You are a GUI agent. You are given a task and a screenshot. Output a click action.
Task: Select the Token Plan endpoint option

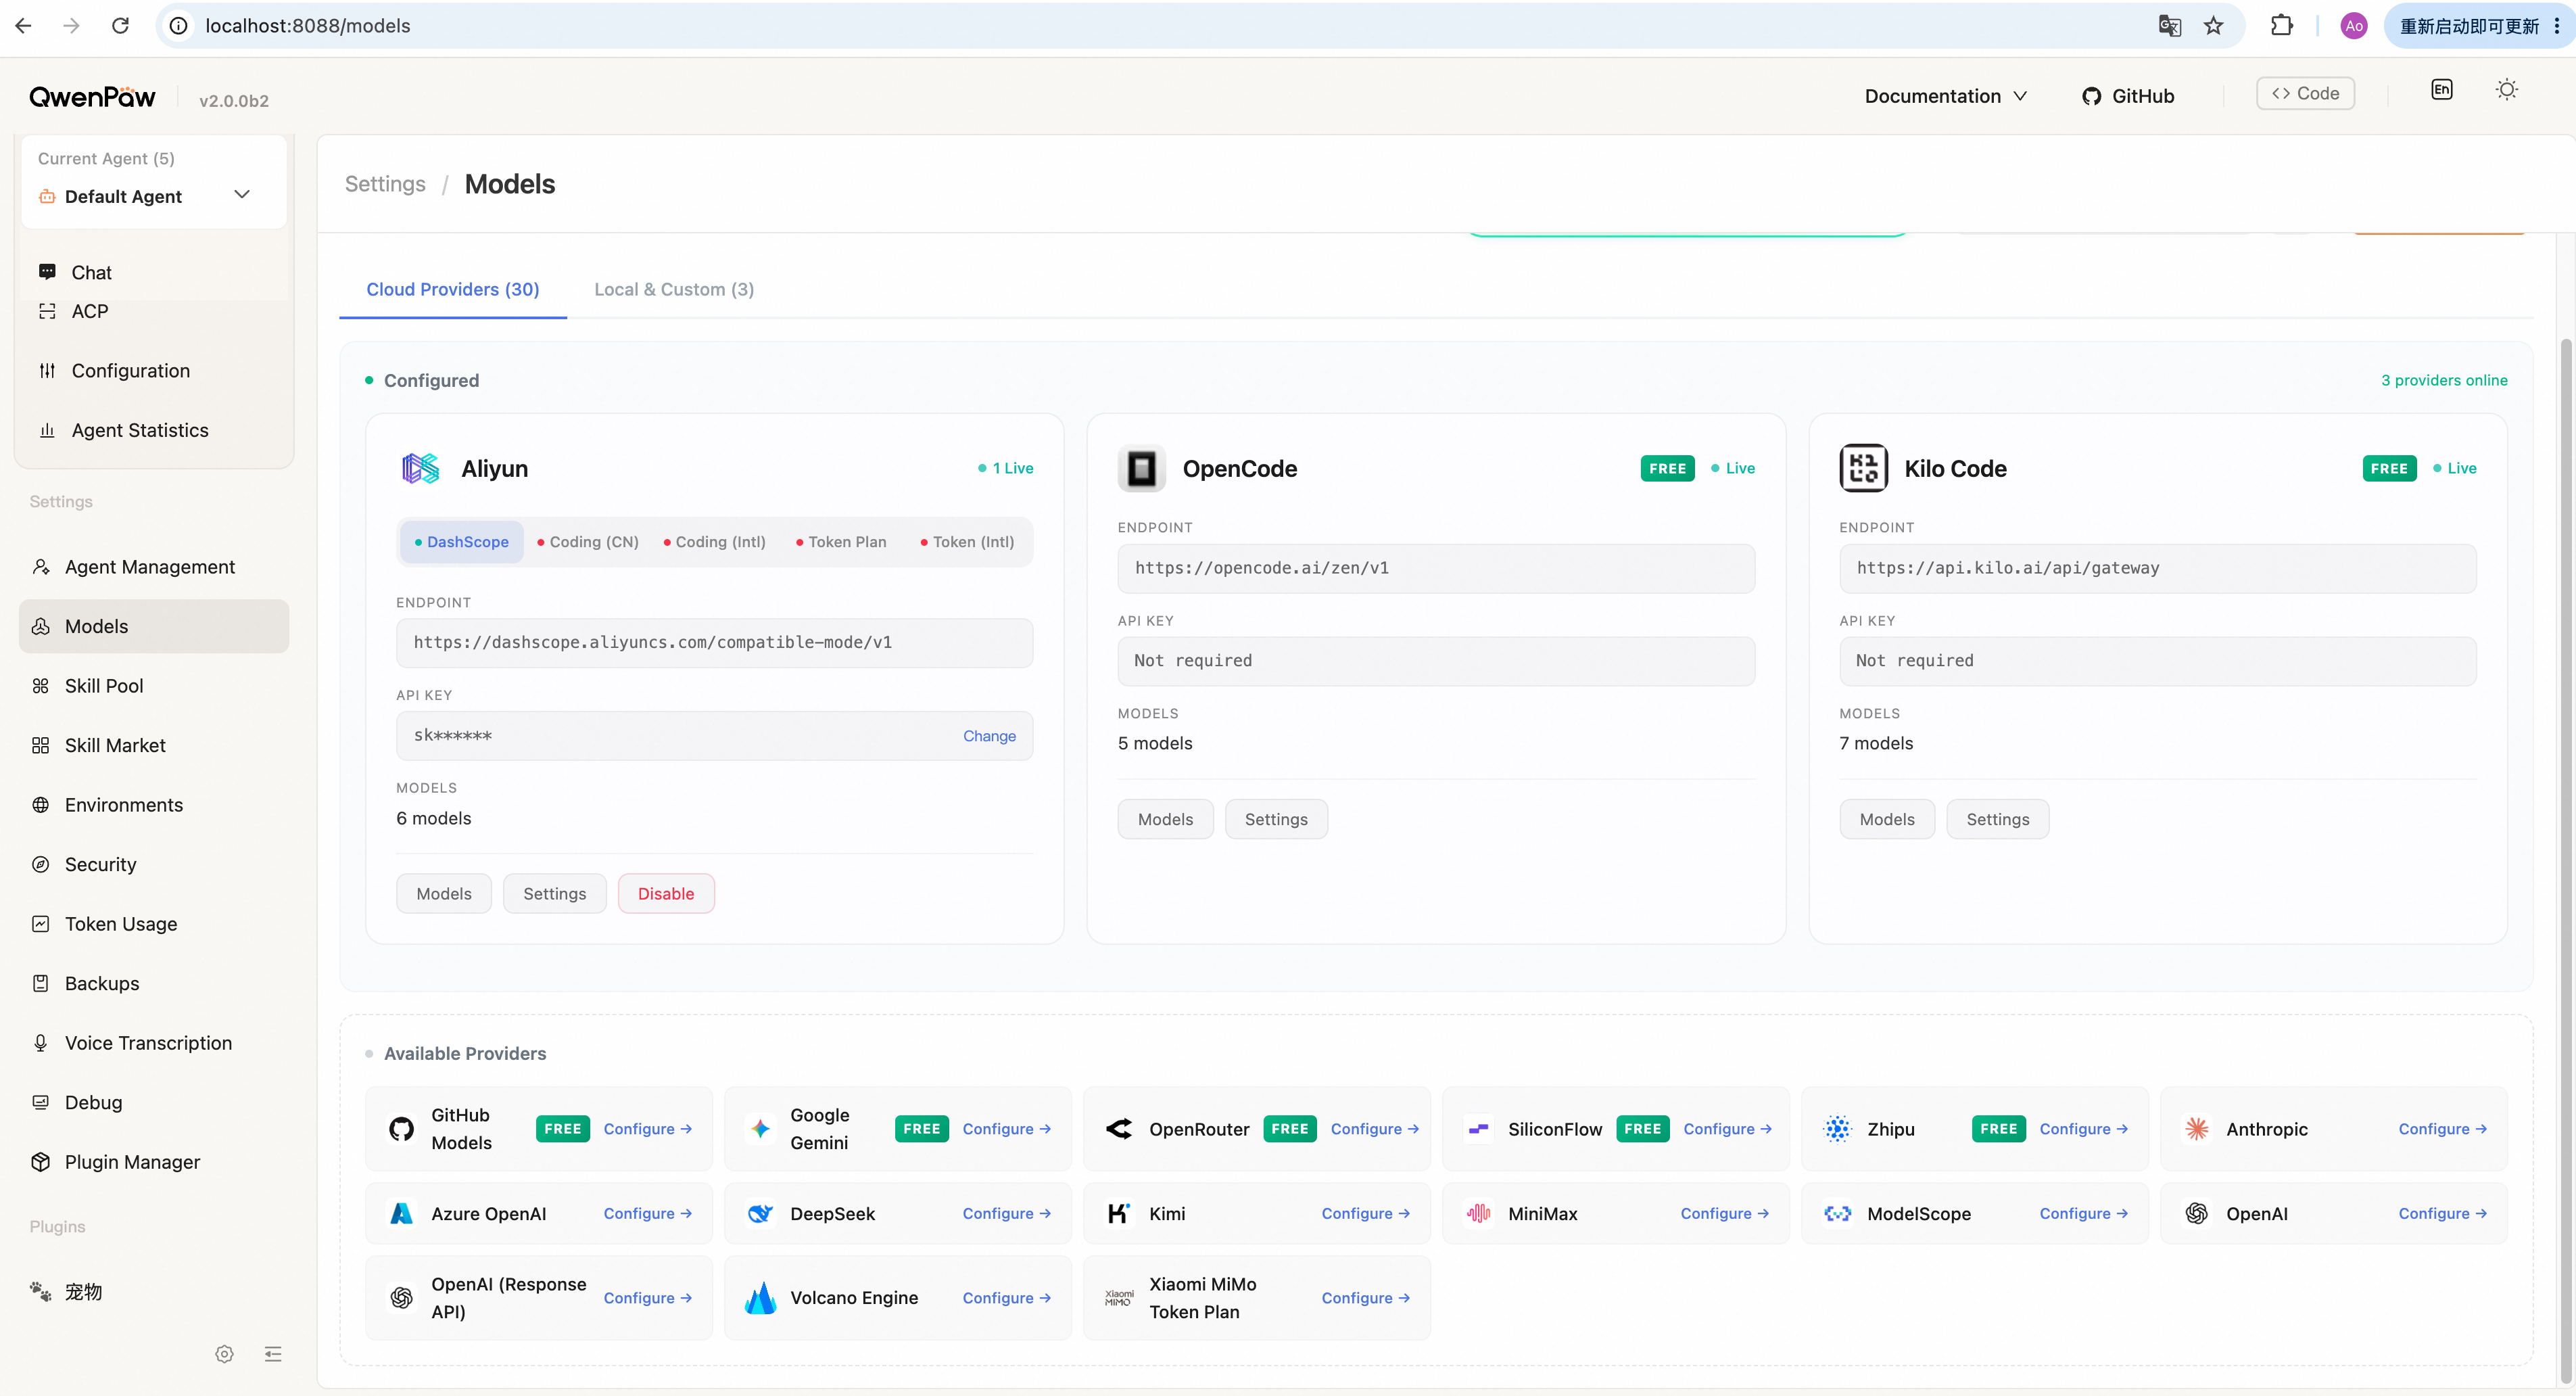841,542
